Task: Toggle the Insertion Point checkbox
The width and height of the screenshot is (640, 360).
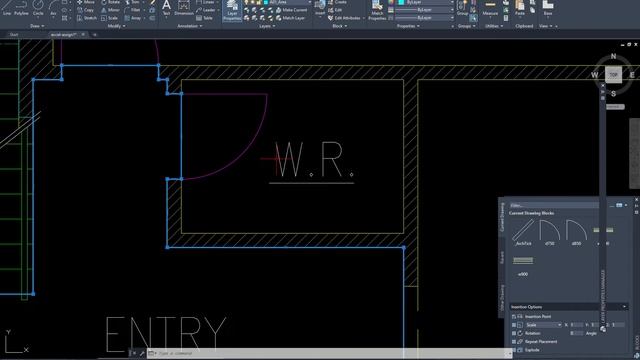Action: tap(514, 316)
